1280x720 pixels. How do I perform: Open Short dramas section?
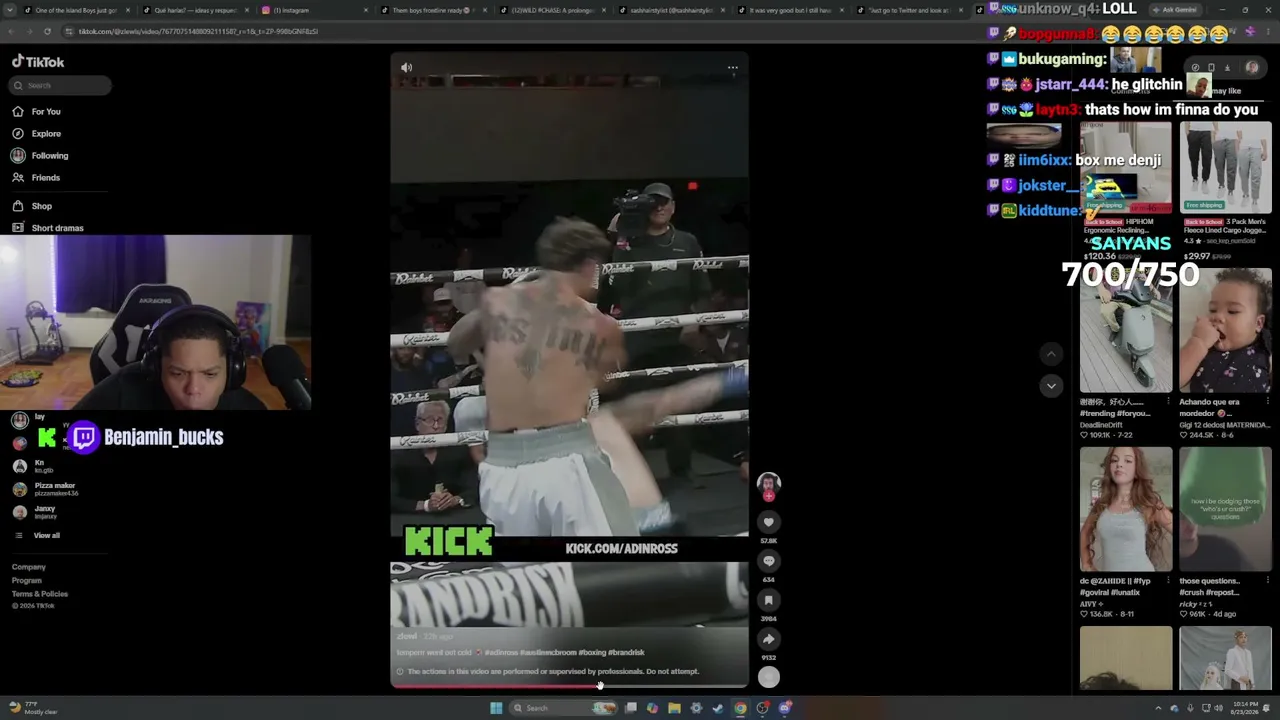pyautogui.click(x=48, y=228)
